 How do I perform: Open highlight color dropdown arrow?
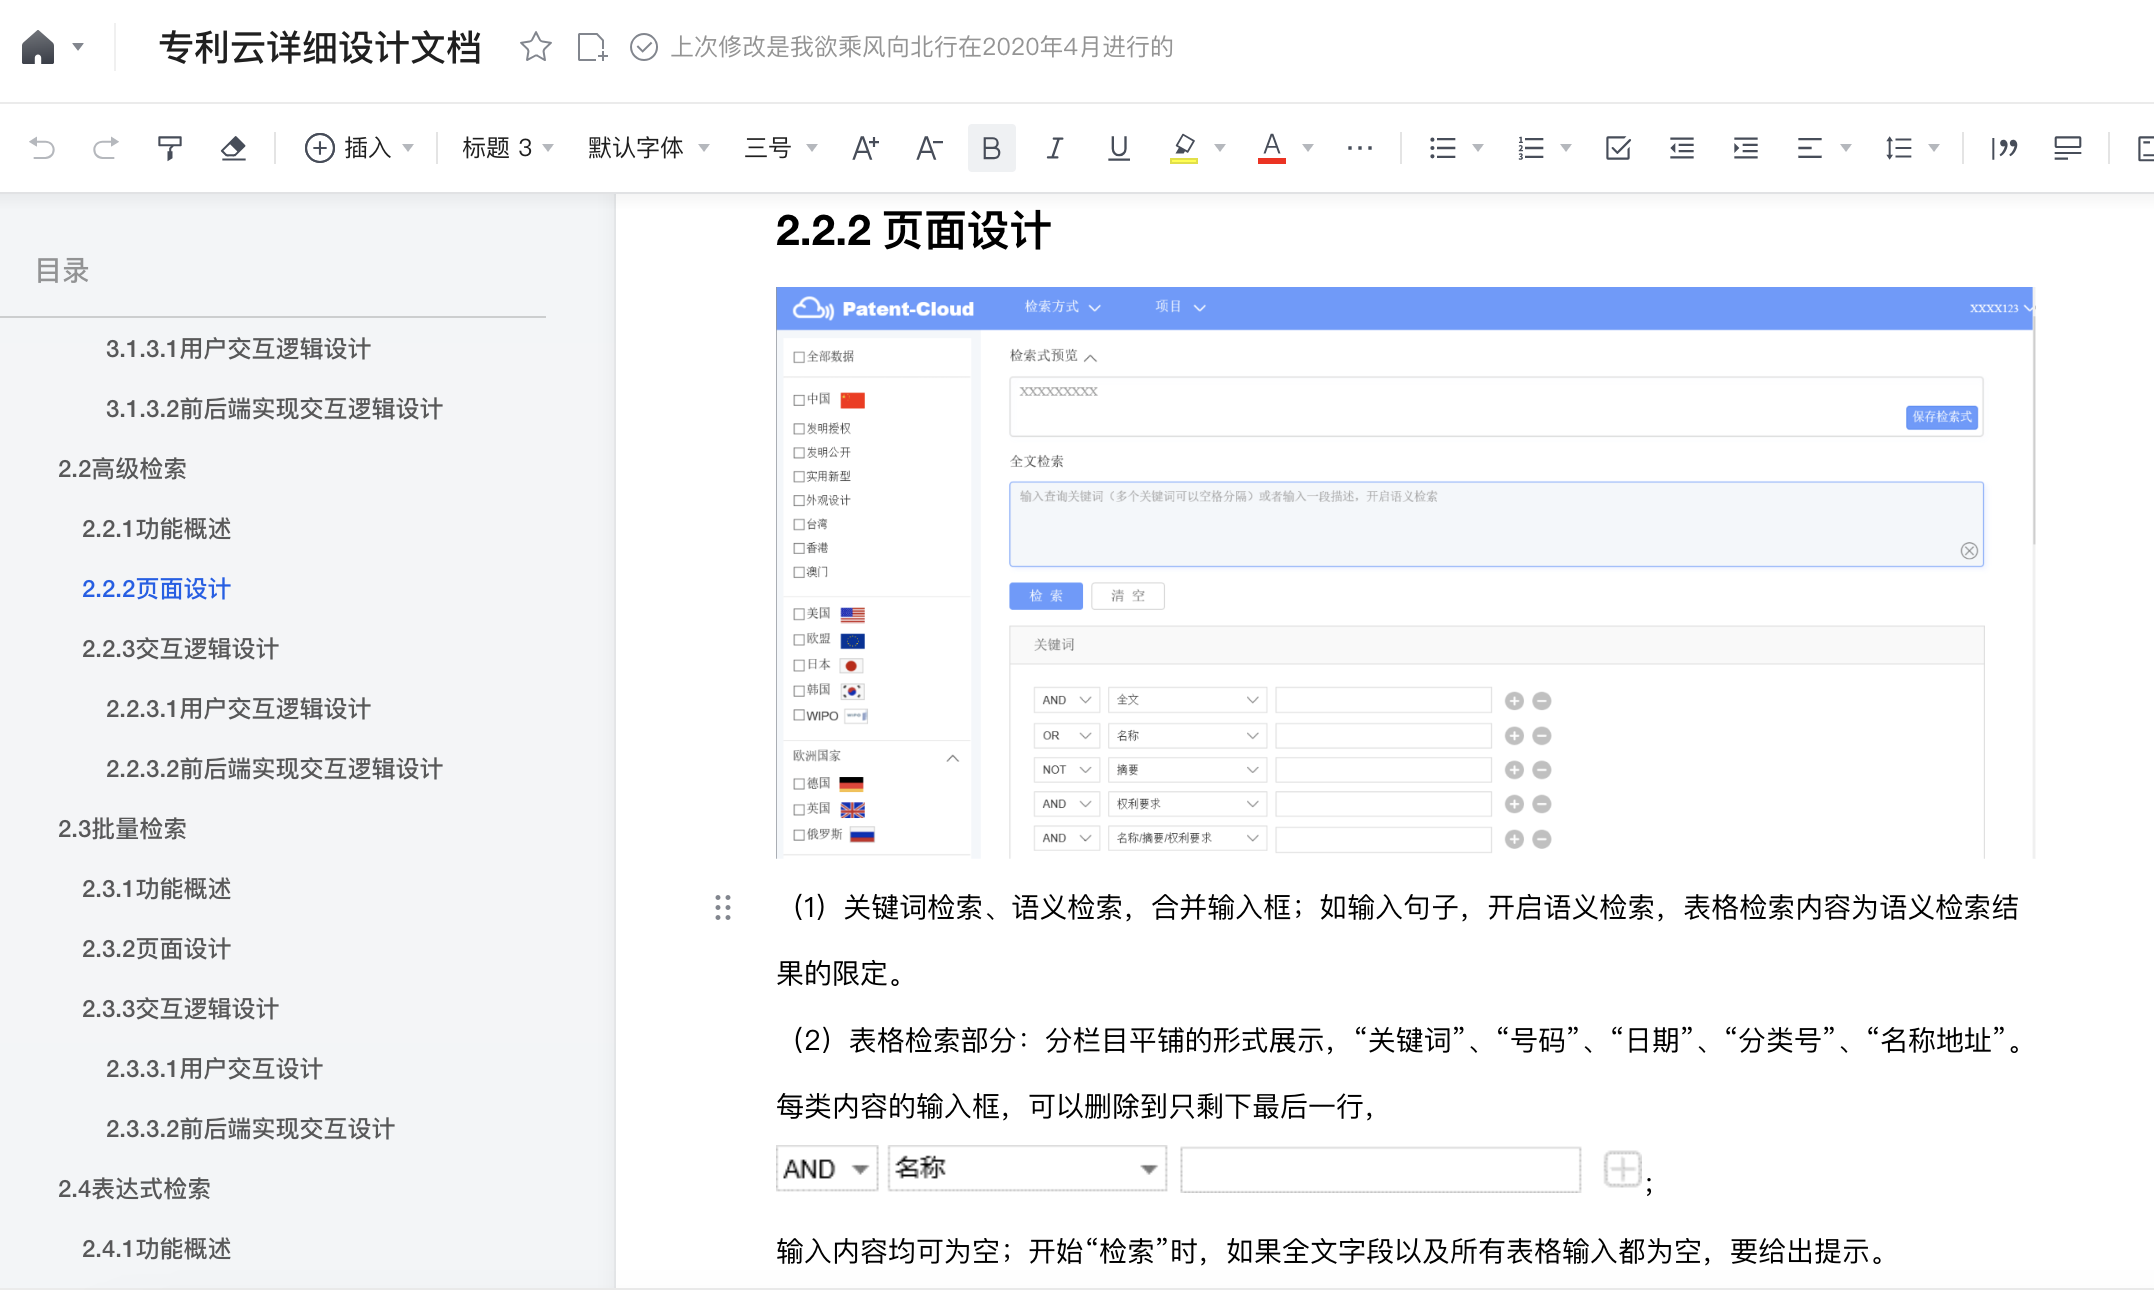1220,148
